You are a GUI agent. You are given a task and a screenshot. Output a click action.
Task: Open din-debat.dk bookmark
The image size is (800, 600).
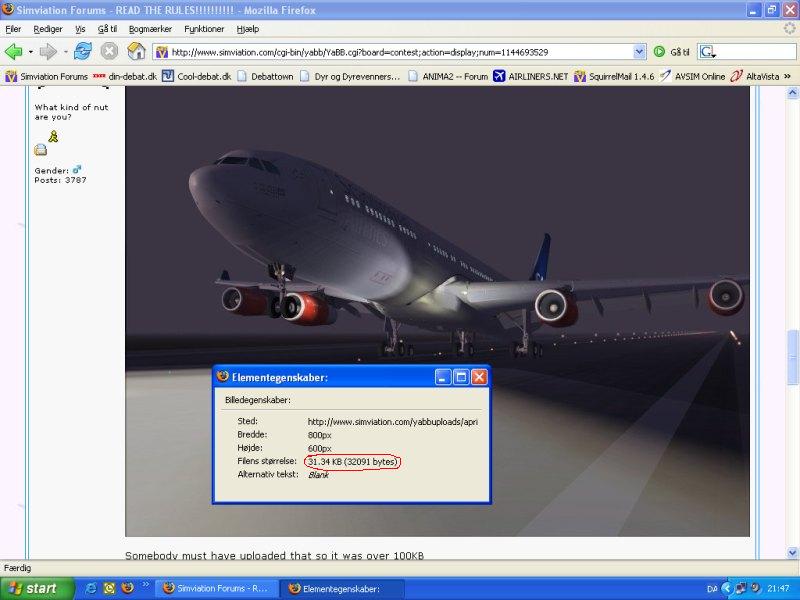tap(125, 77)
